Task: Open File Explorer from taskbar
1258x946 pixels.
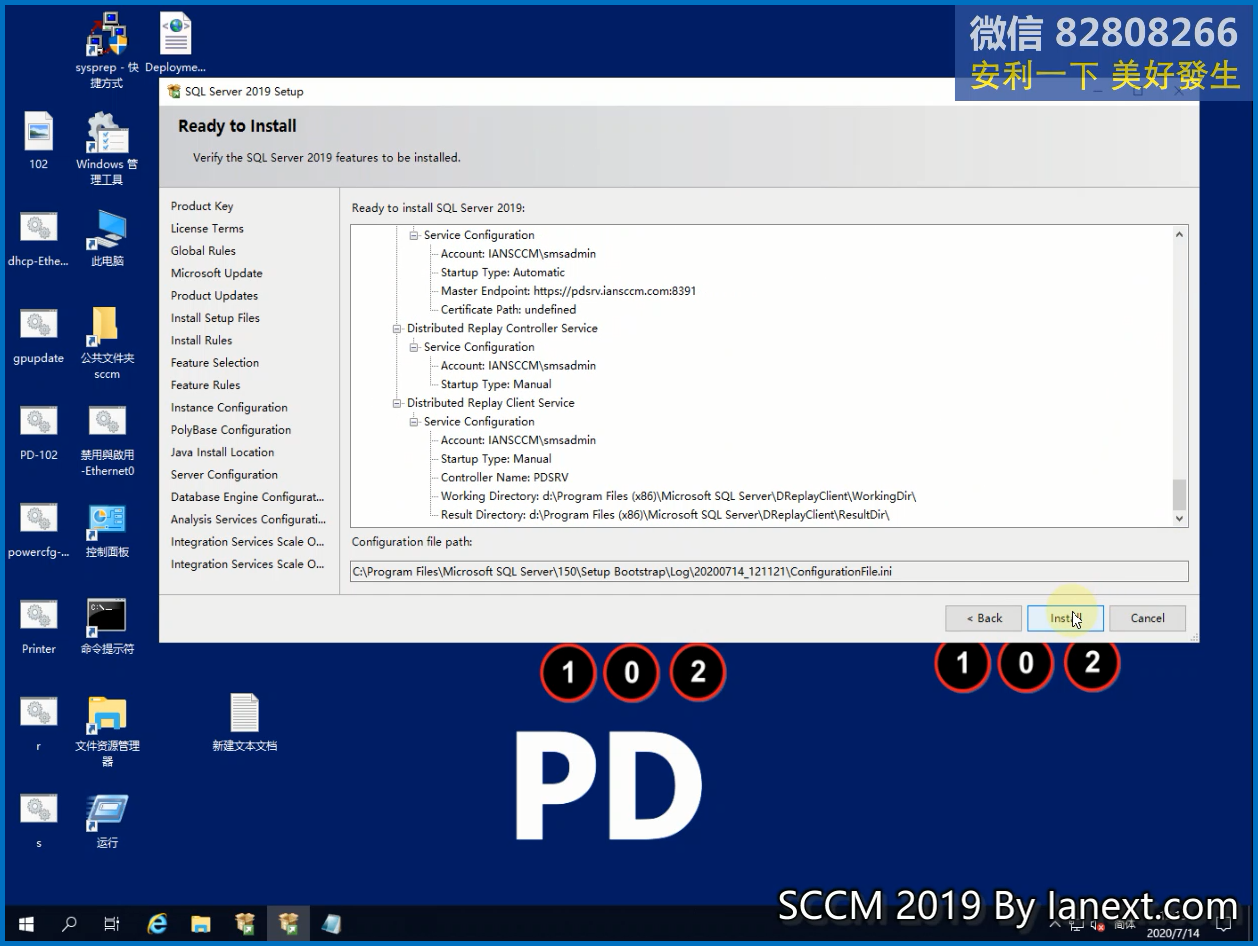Action: pyautogui.click(x=200, y=924)
